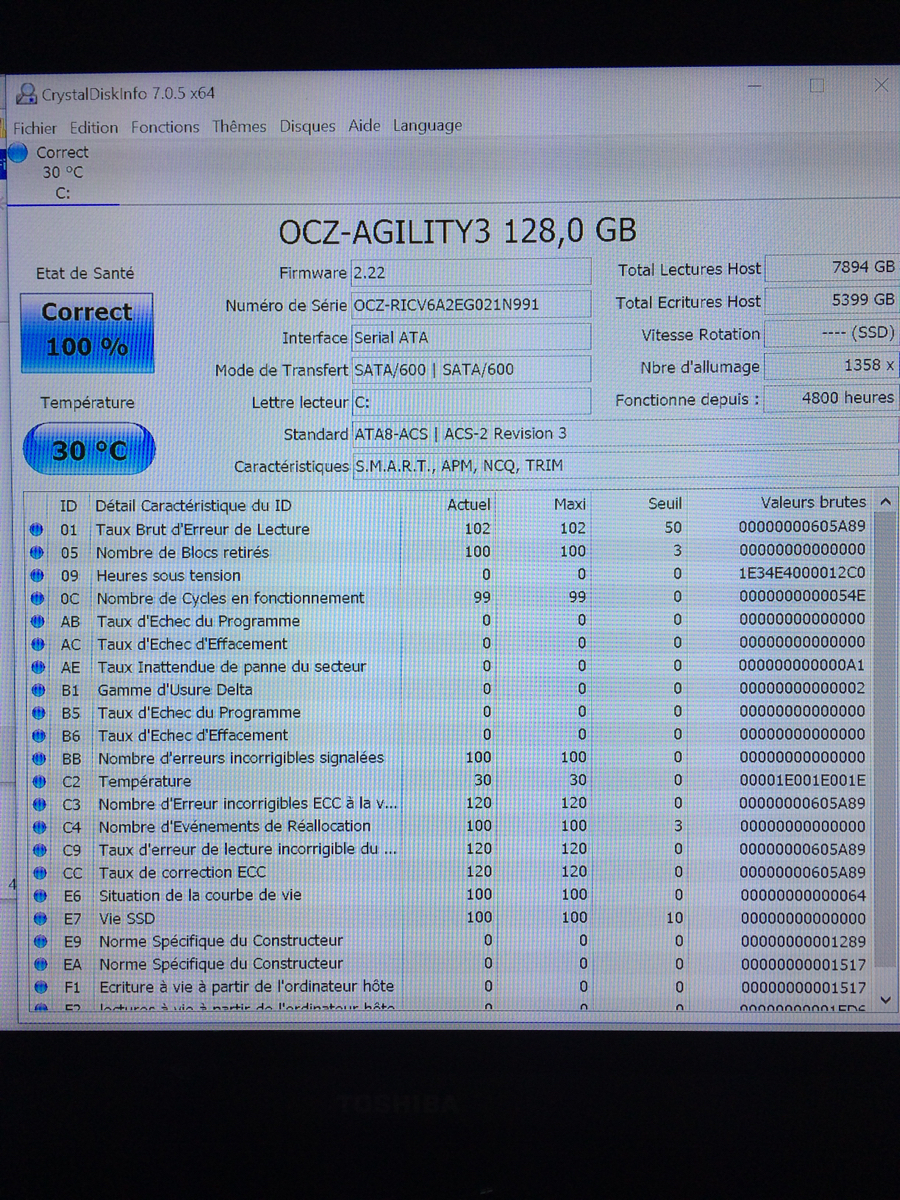The width and height of the screenshot is (900, 1200).
Task: Select 'Situation de la courbe de vie' row
Action: click(x=450, y=895)
